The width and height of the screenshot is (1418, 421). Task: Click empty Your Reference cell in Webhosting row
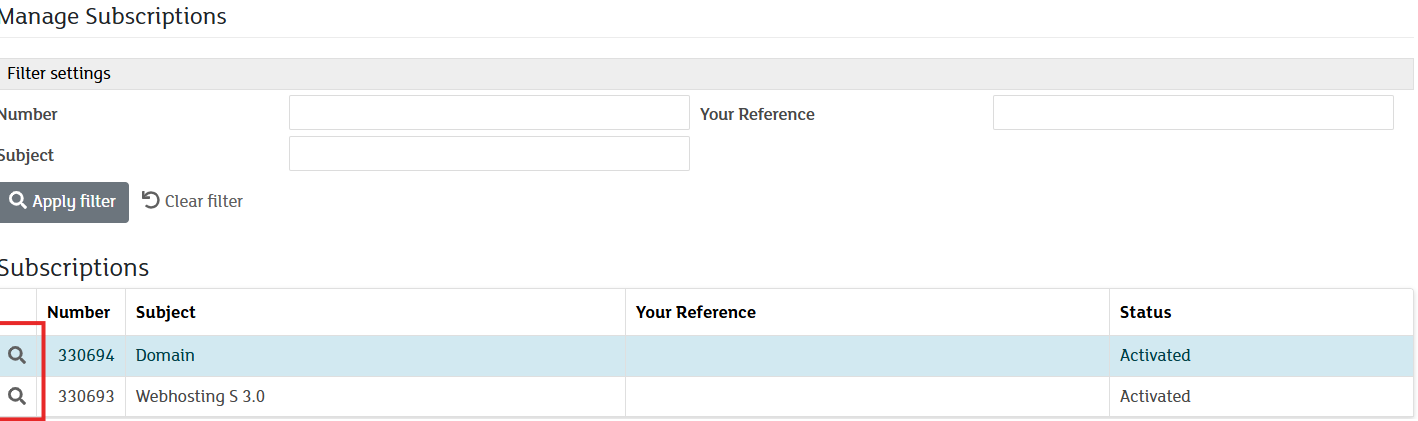coord(867,396)
